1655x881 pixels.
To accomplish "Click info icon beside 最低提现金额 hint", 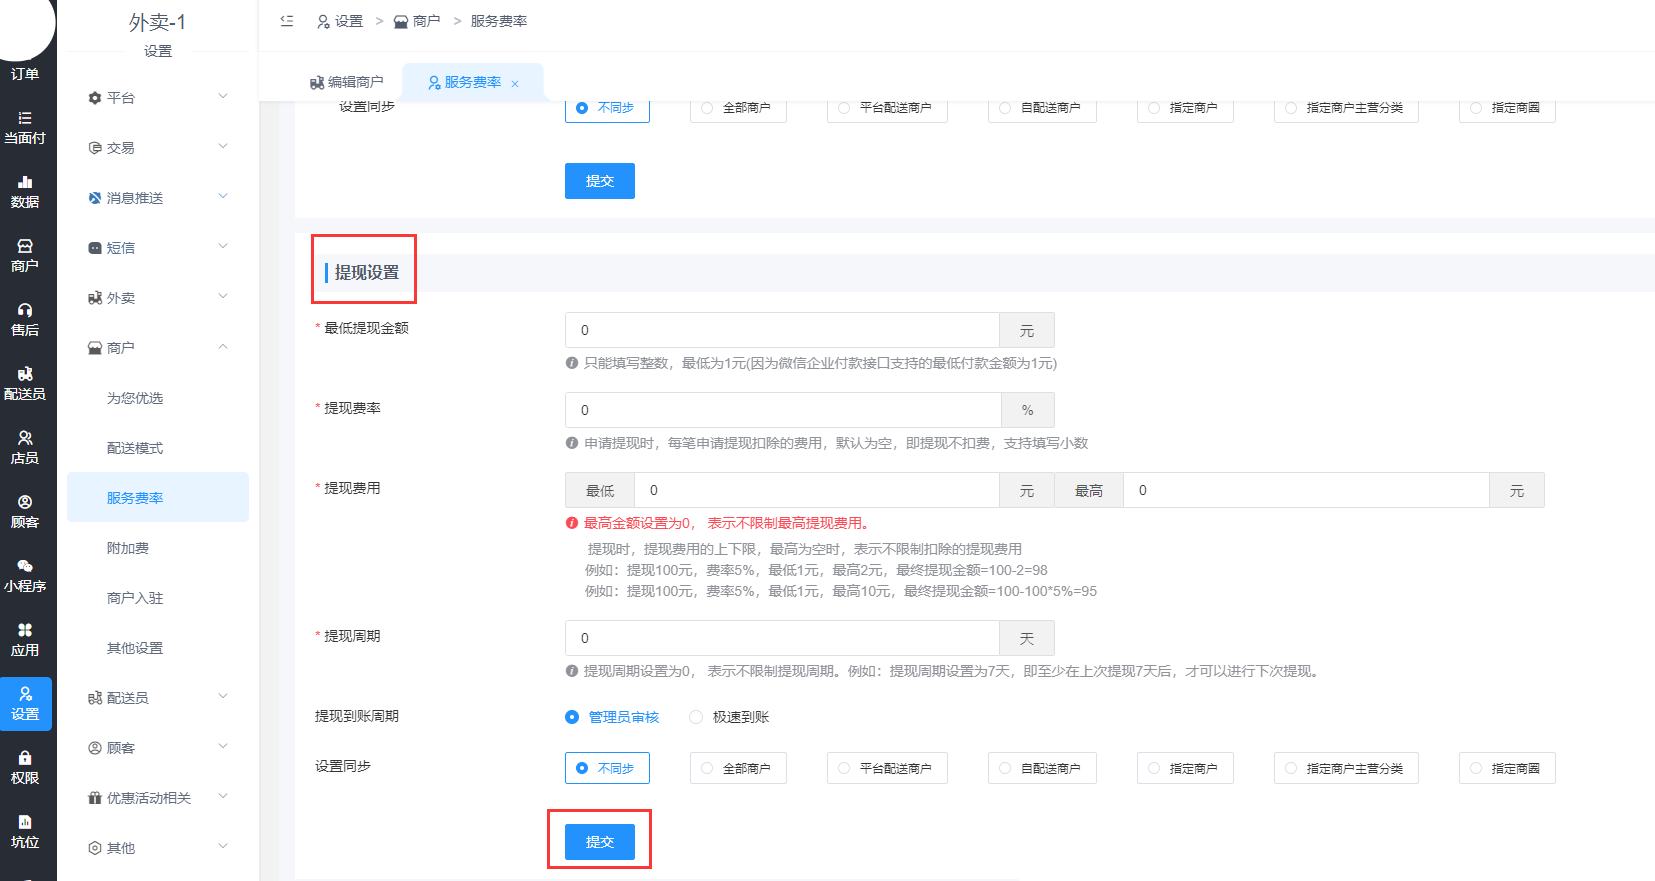I will point(572,363).
